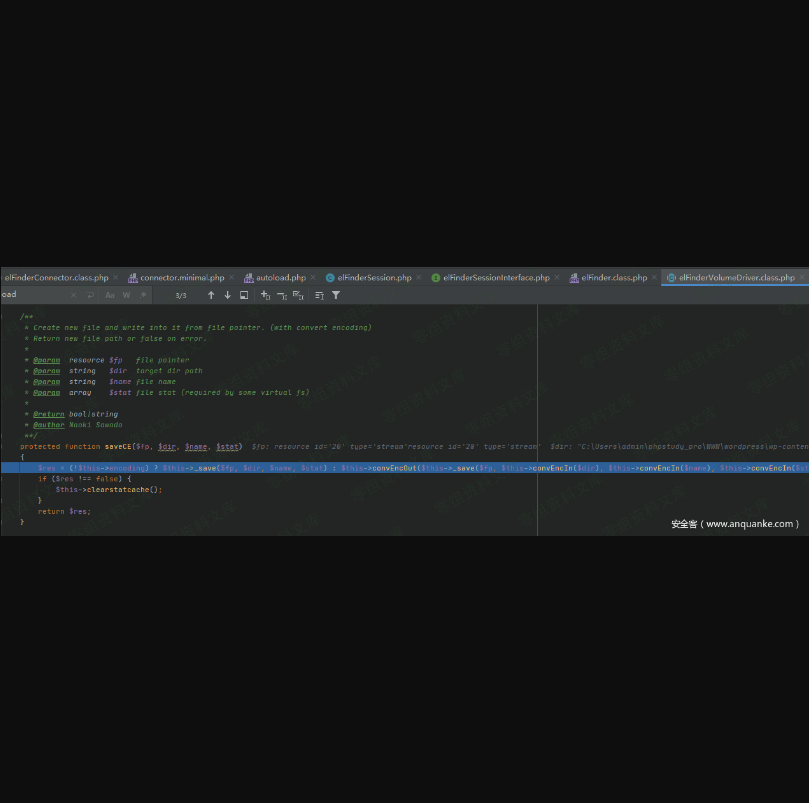This screenshot has width=809, height=803.
Task: Close the elFinderVolumeDriver.class.php tab
Action: 802,278
